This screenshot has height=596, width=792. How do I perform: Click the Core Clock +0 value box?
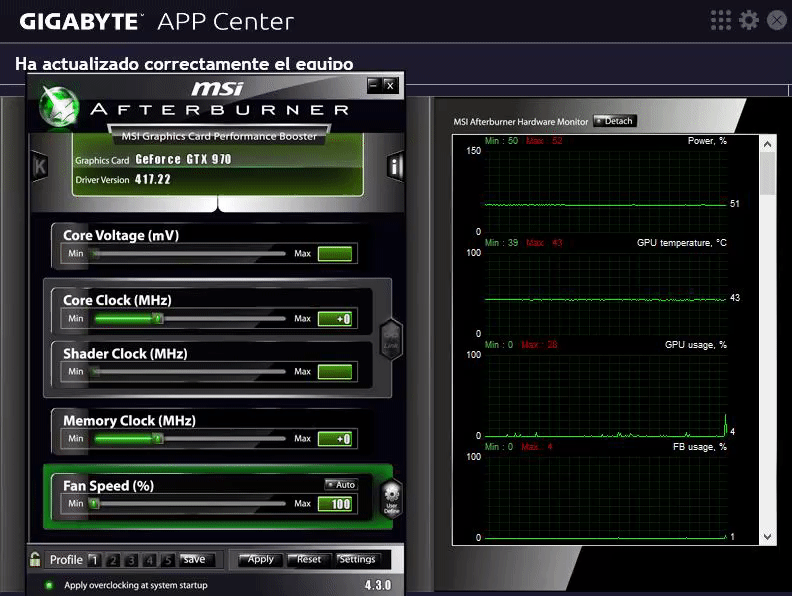click(335, 319)
